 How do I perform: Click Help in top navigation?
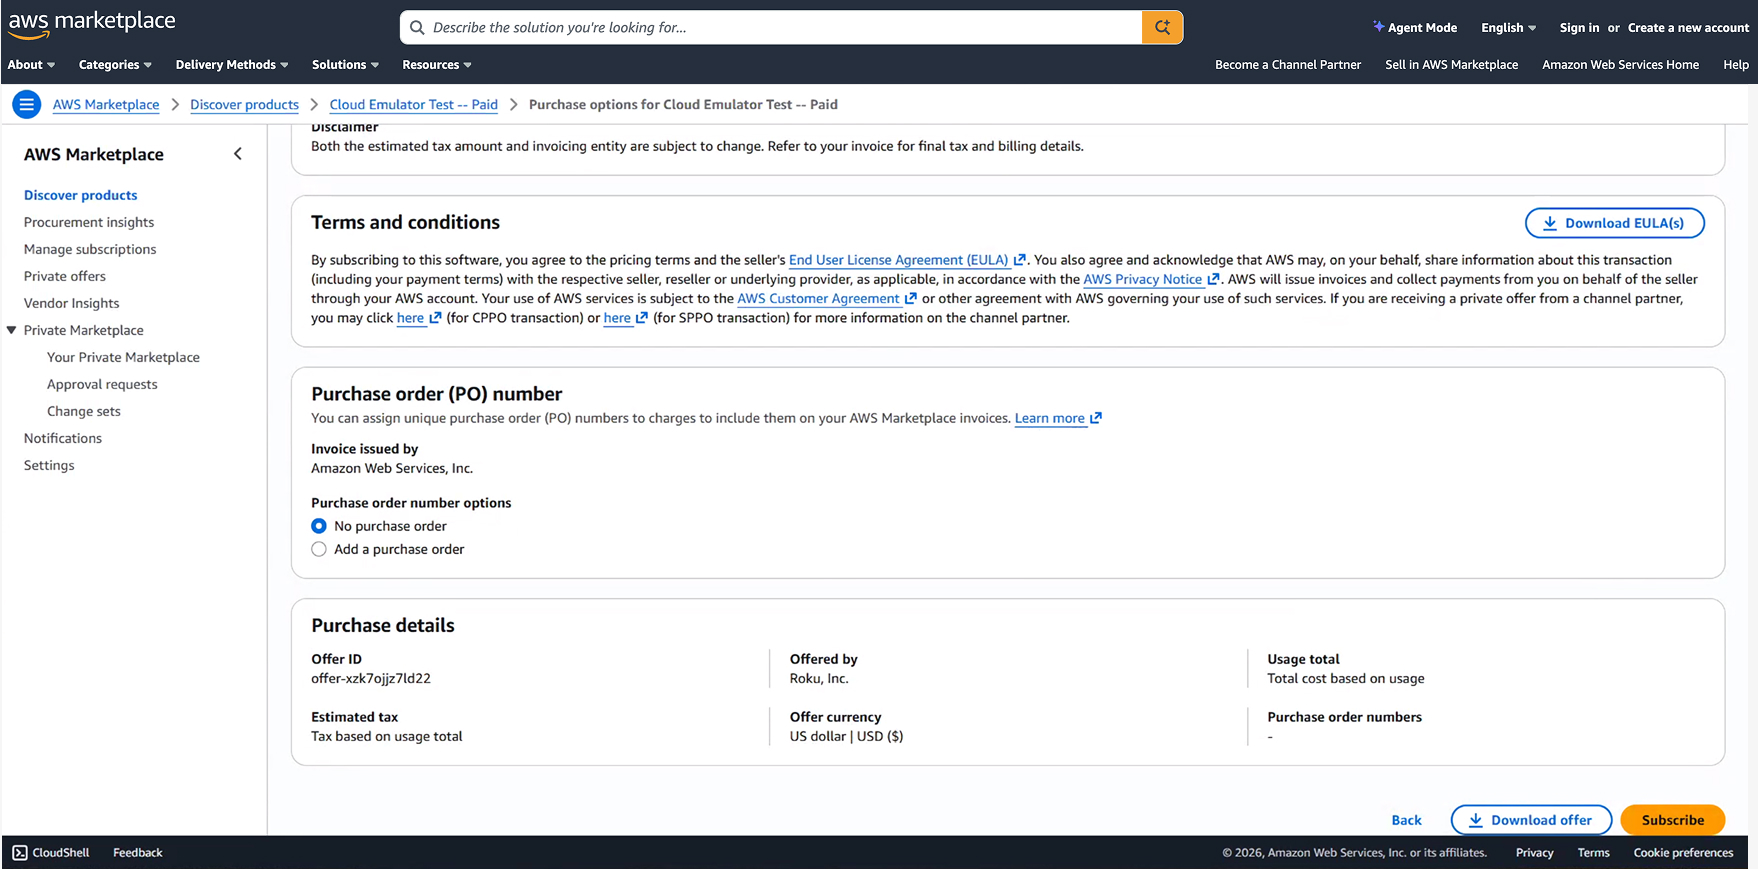coord(1736,65)
